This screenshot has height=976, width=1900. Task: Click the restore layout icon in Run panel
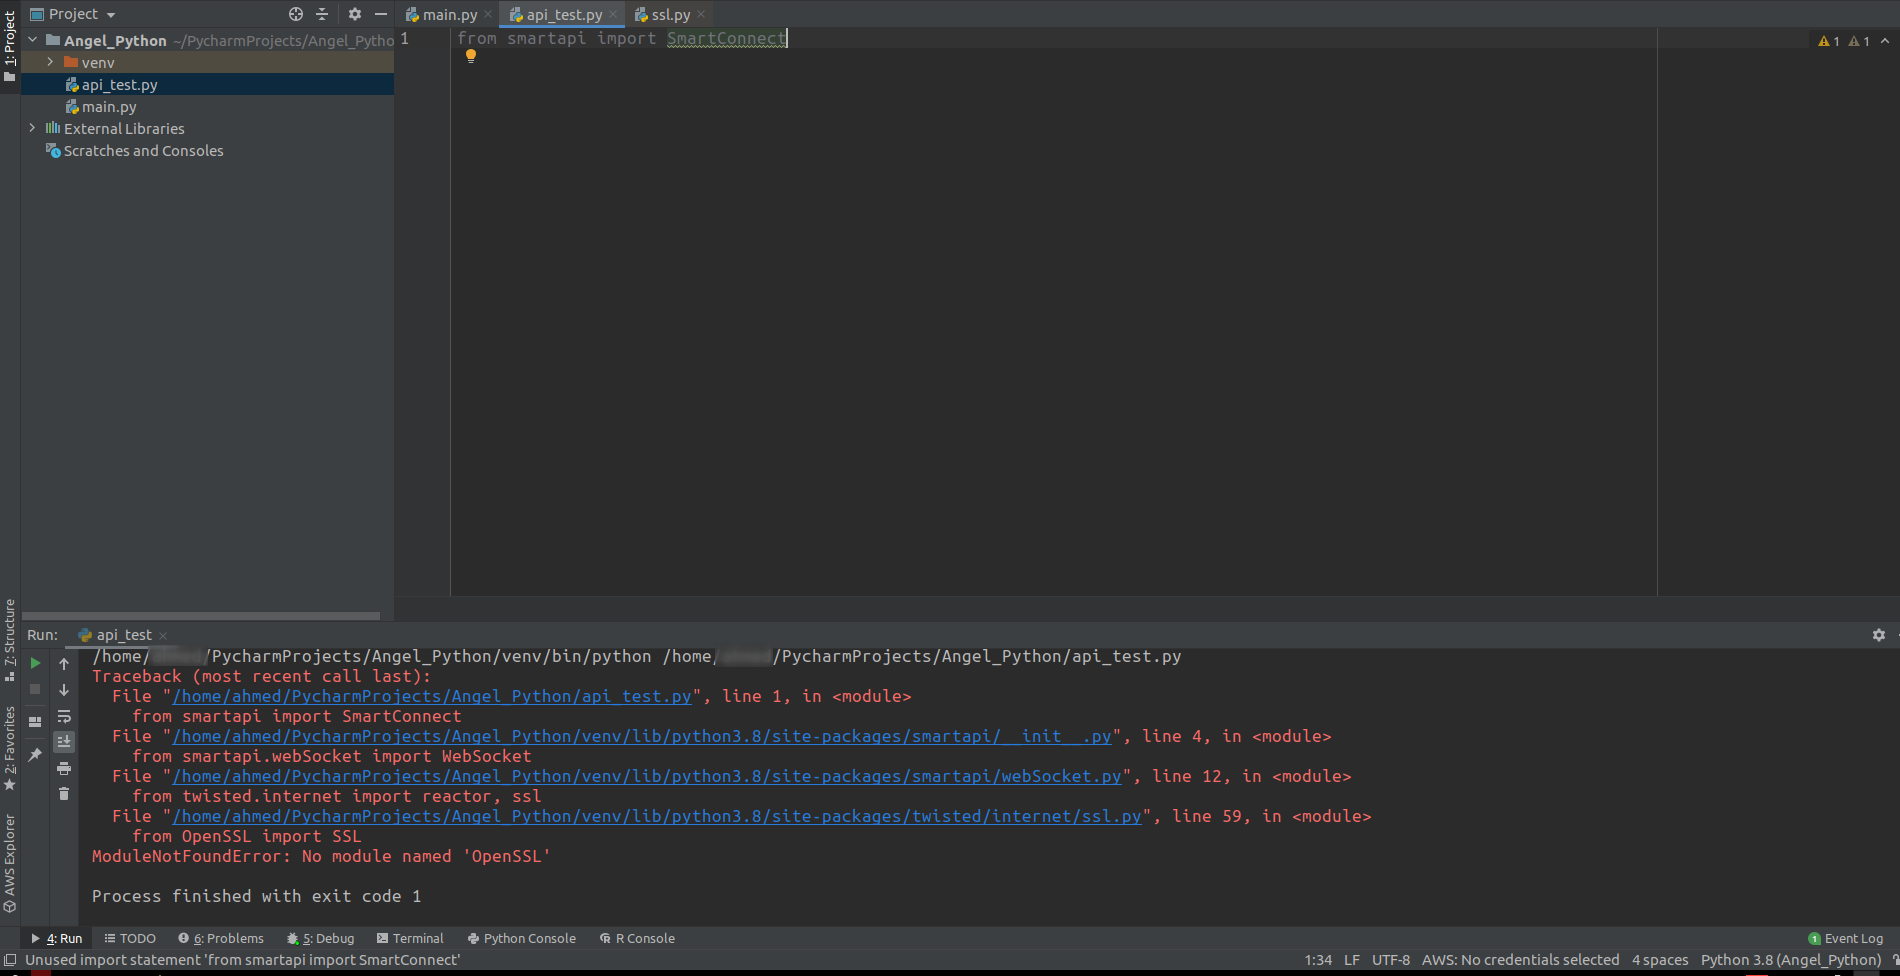tap(35, 721)
